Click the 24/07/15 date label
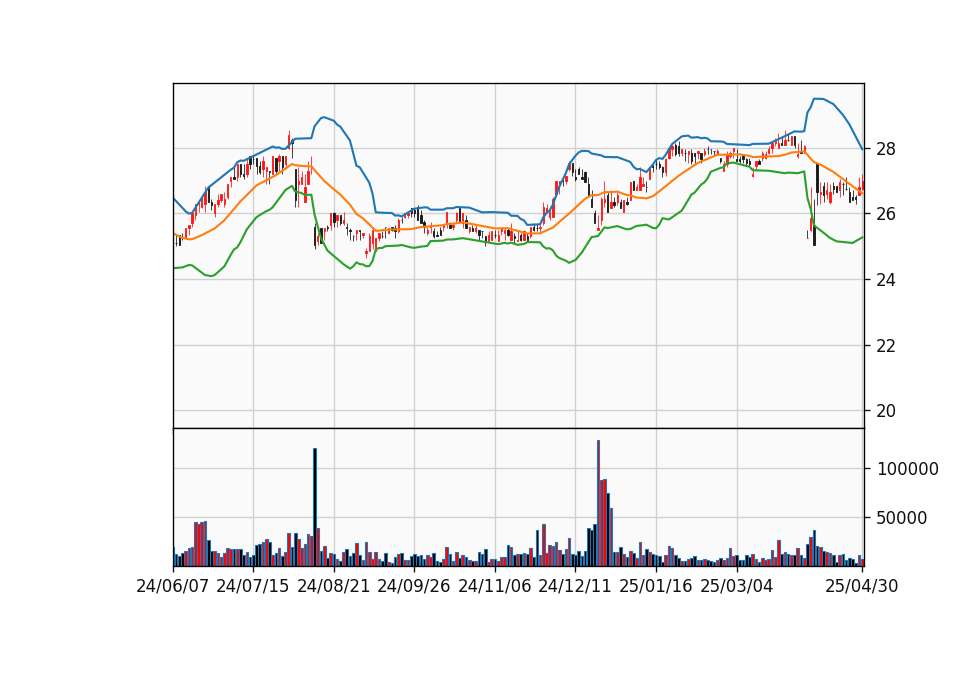 point(252,586)
